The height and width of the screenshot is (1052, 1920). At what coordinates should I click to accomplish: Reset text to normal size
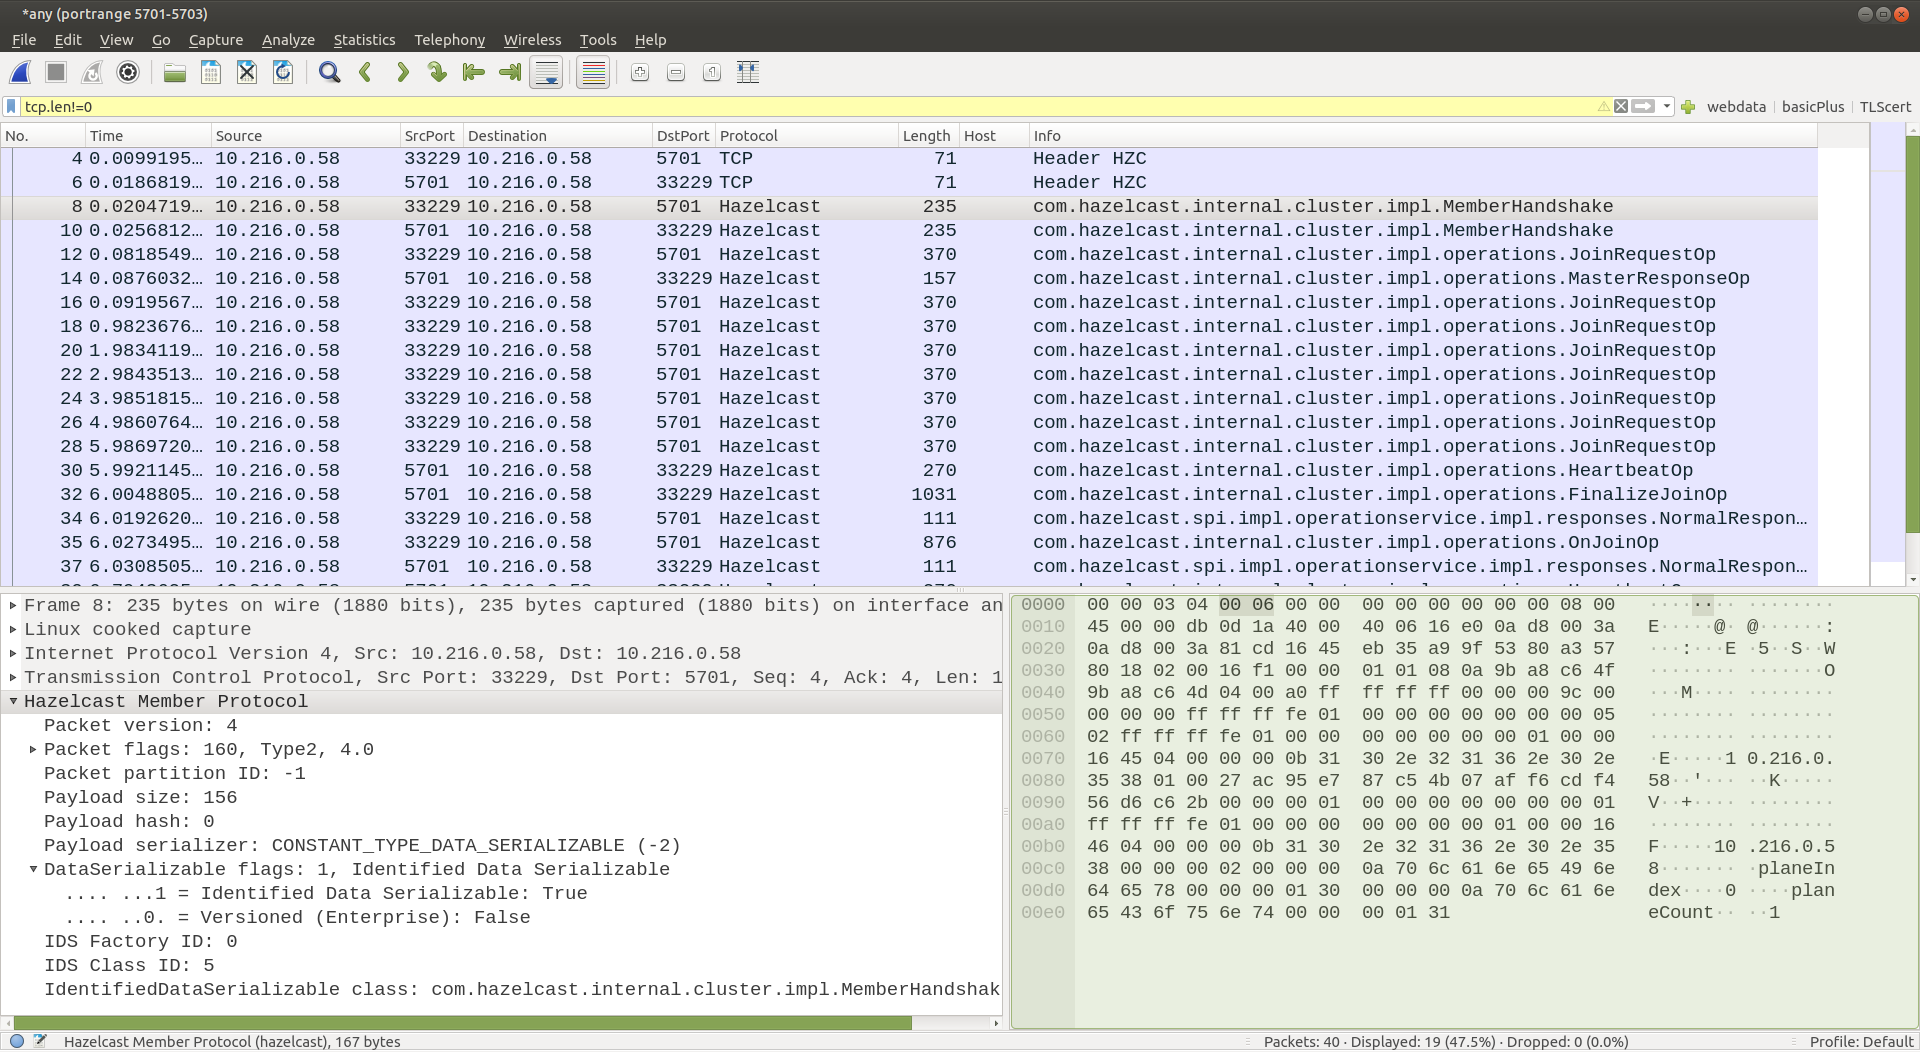pyautogui.click(x=712, y=73)
